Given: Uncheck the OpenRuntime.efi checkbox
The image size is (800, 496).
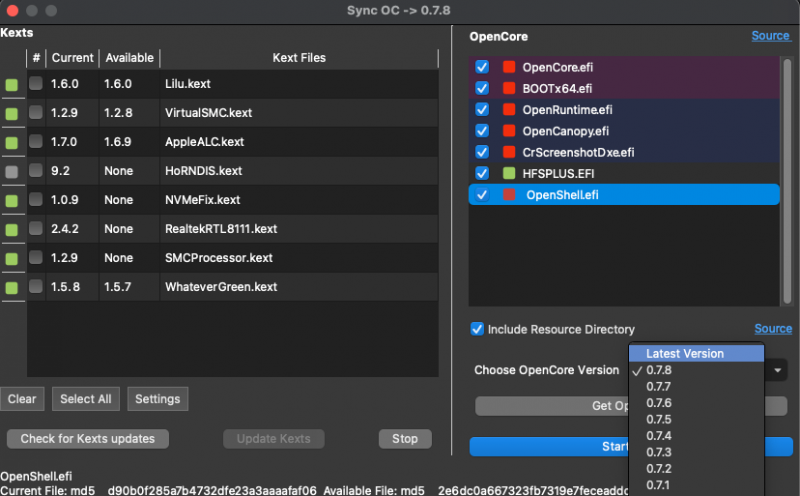Looking at the screenshot, I should pos(483,110).
